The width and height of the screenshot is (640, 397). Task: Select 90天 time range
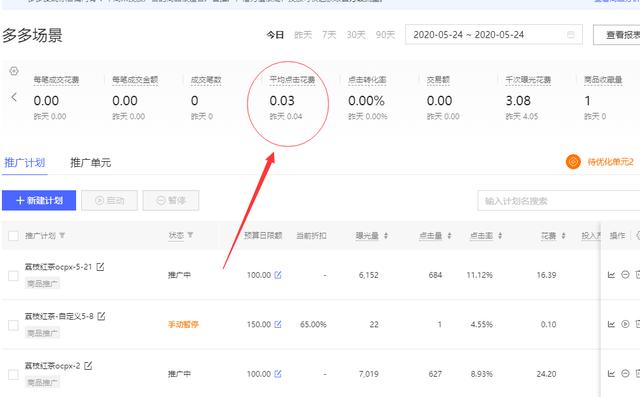(385, 35)
